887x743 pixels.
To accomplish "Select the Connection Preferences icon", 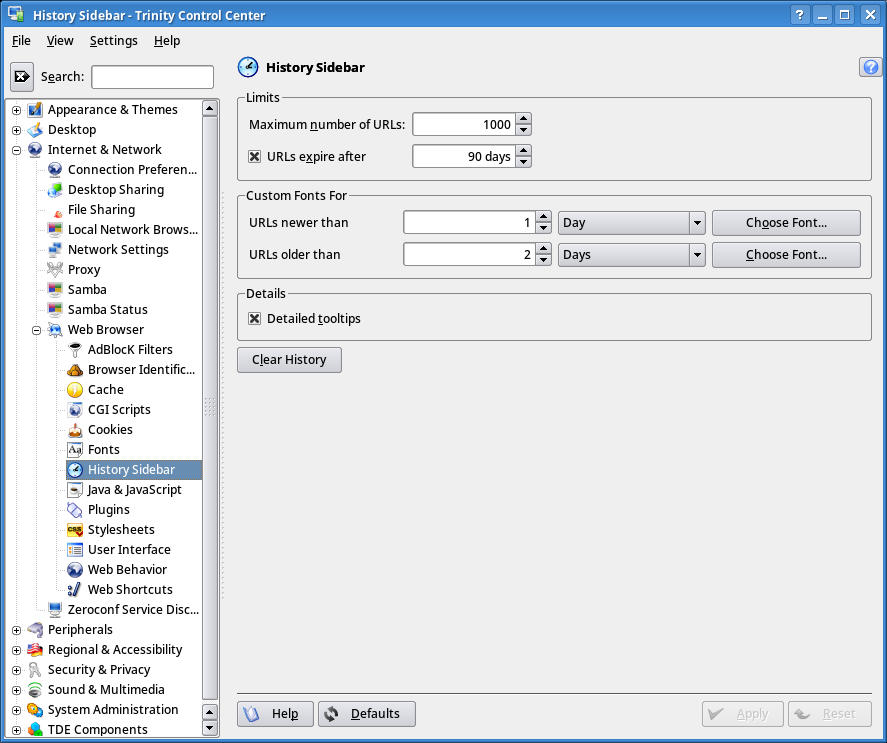I will [55, 170].
